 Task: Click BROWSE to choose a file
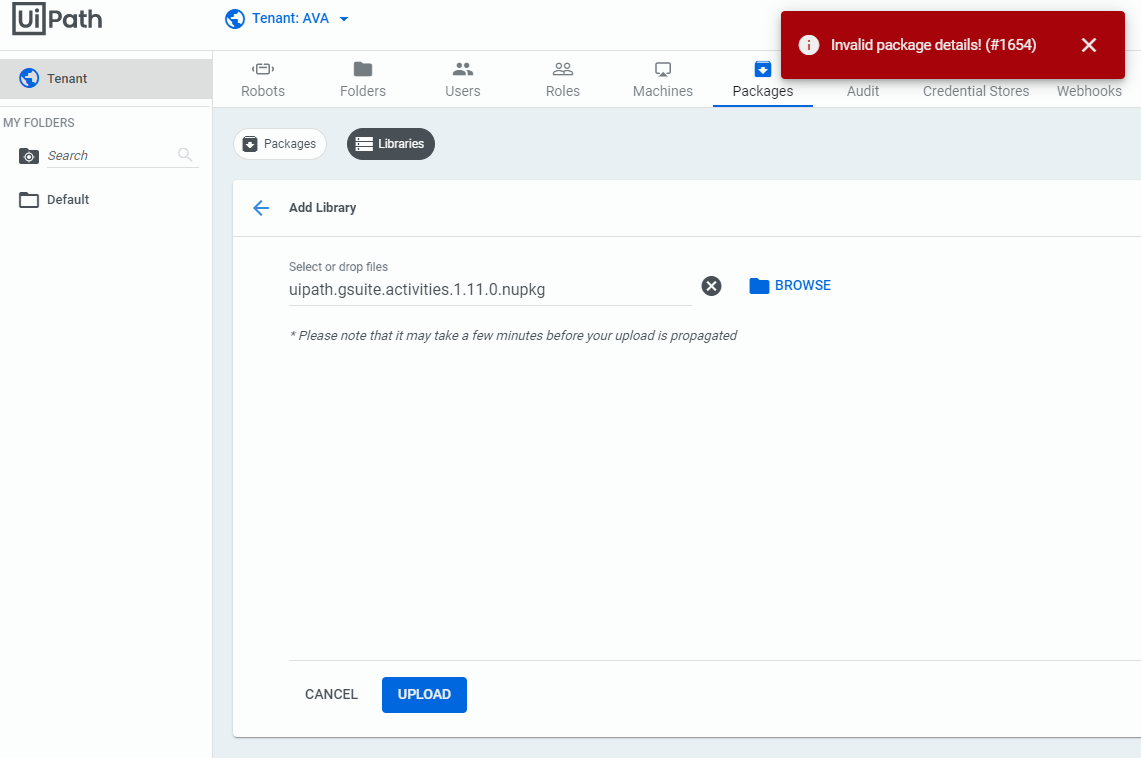790,286
